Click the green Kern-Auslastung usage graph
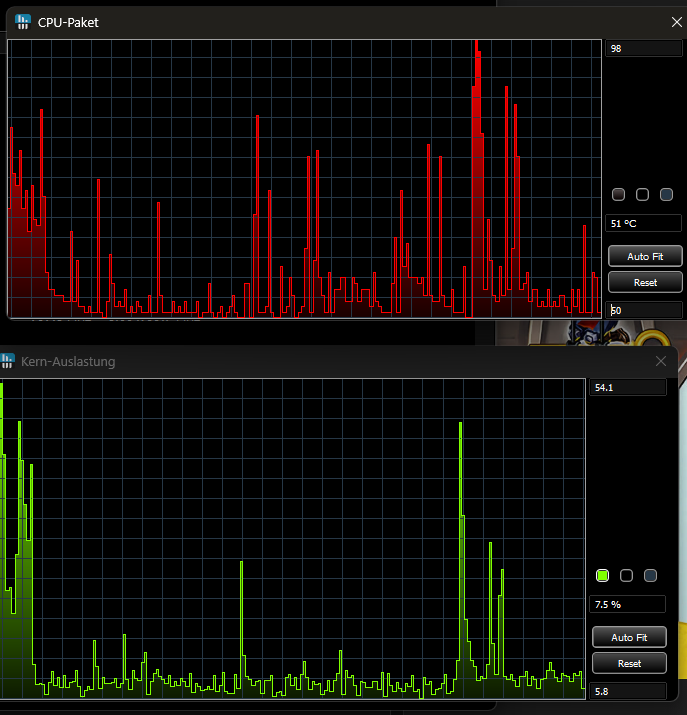Image resolution: width=687 pixels, height=715 pixels. tap(293, 539)
